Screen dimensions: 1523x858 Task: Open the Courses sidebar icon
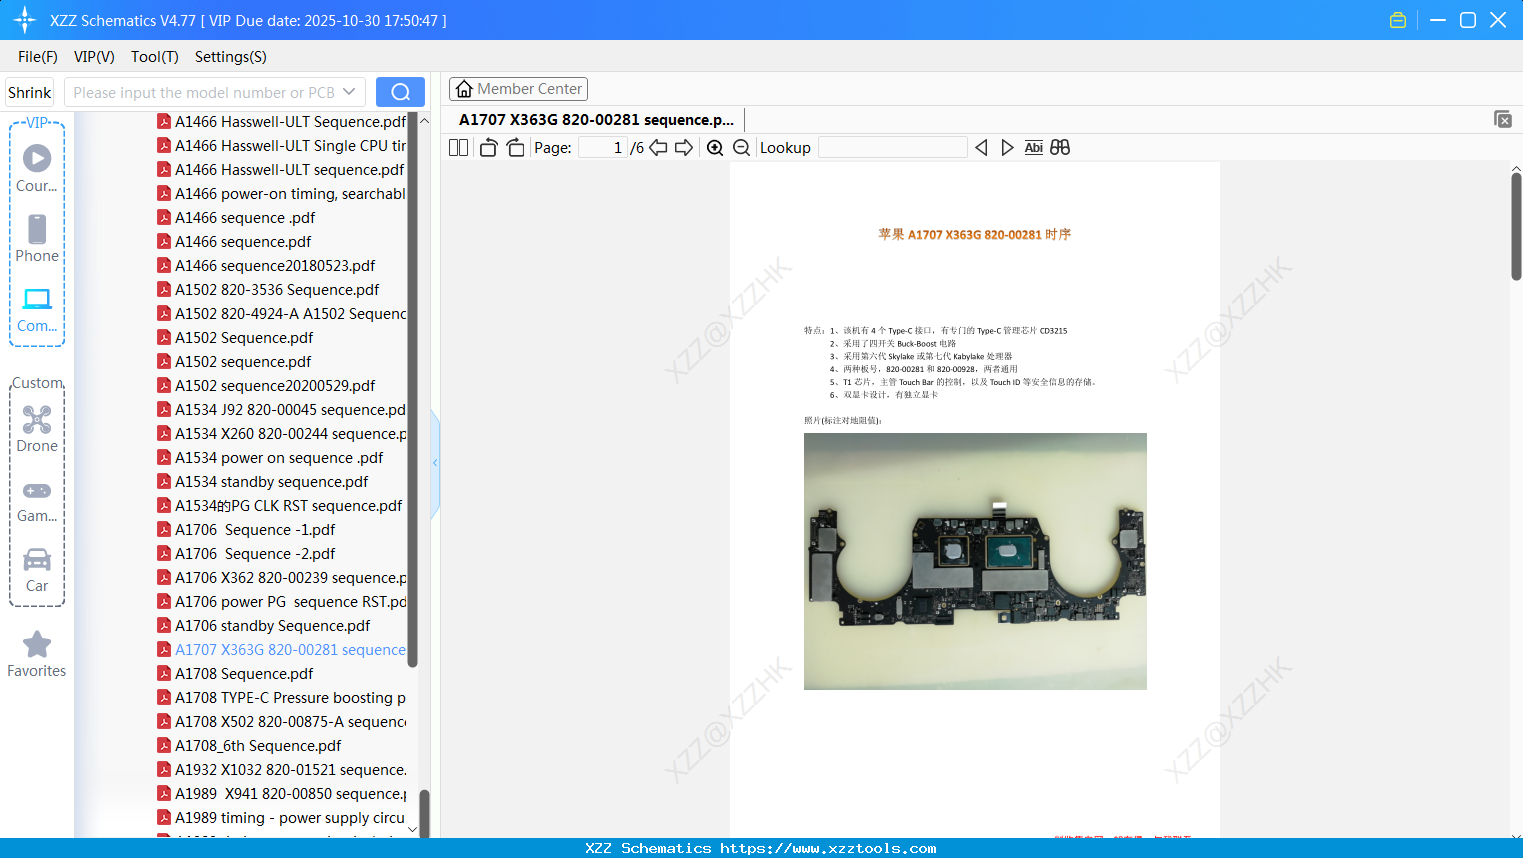(37, 168)
